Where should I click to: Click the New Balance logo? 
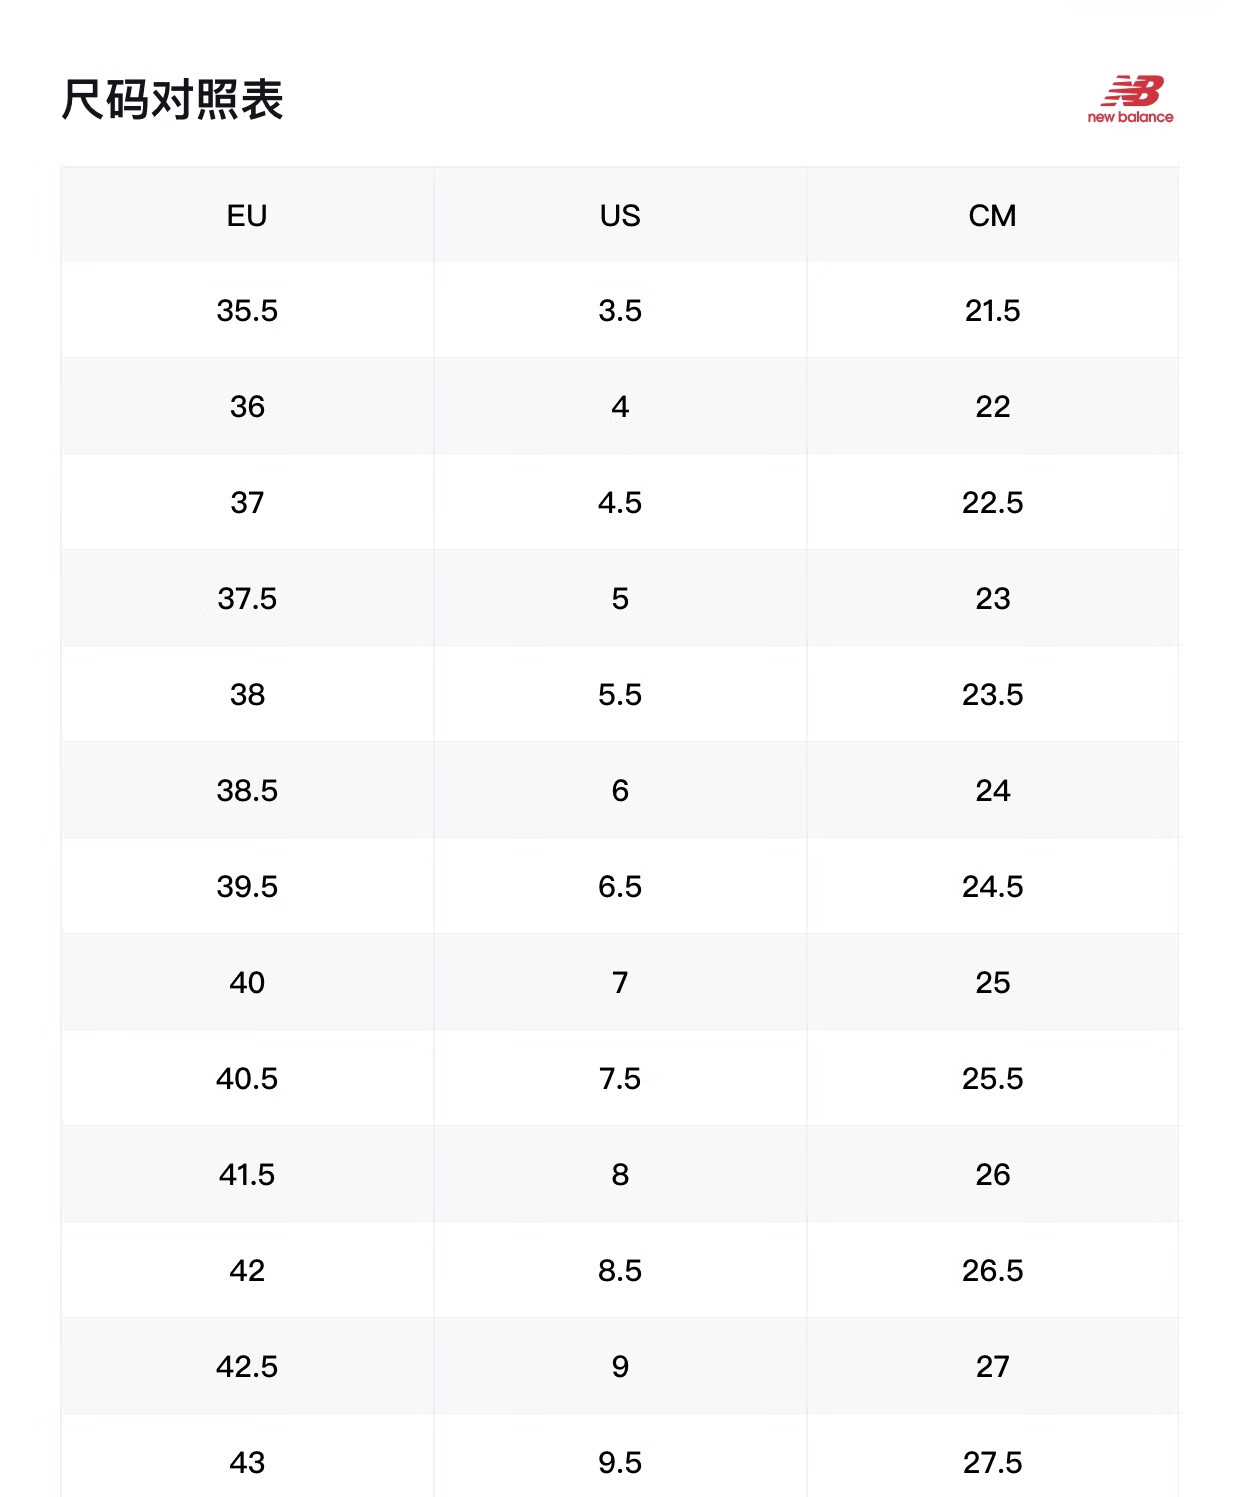[x=1130, y=99]
